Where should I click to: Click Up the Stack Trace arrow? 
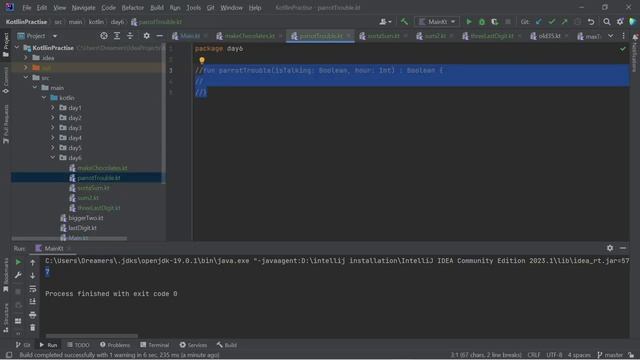[33, 262]
